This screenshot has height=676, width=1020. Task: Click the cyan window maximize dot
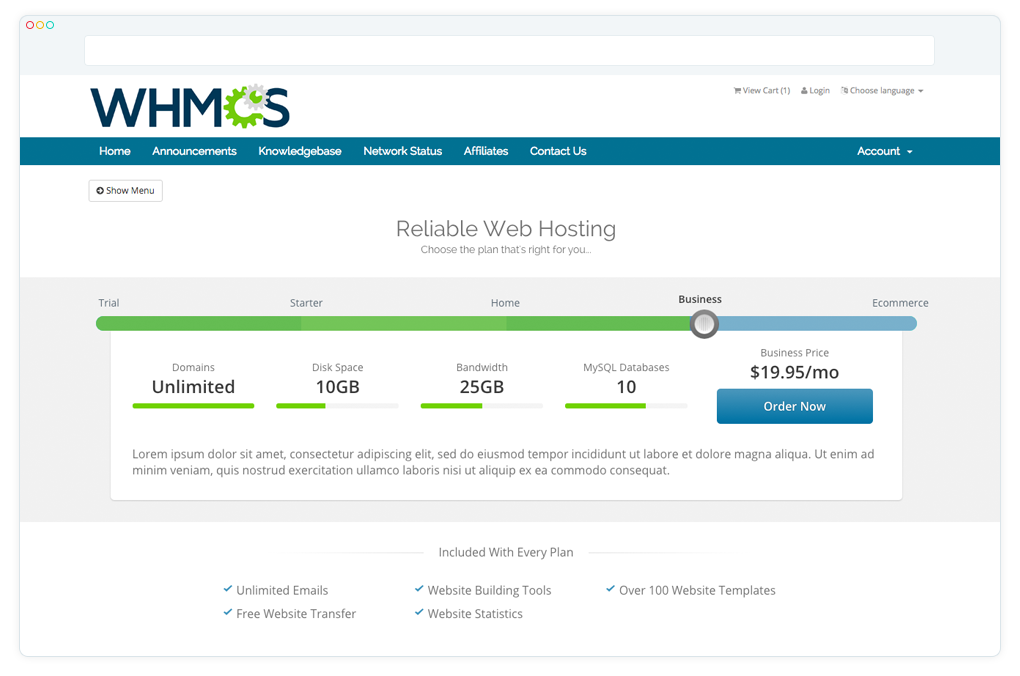(x=50, y=25)
